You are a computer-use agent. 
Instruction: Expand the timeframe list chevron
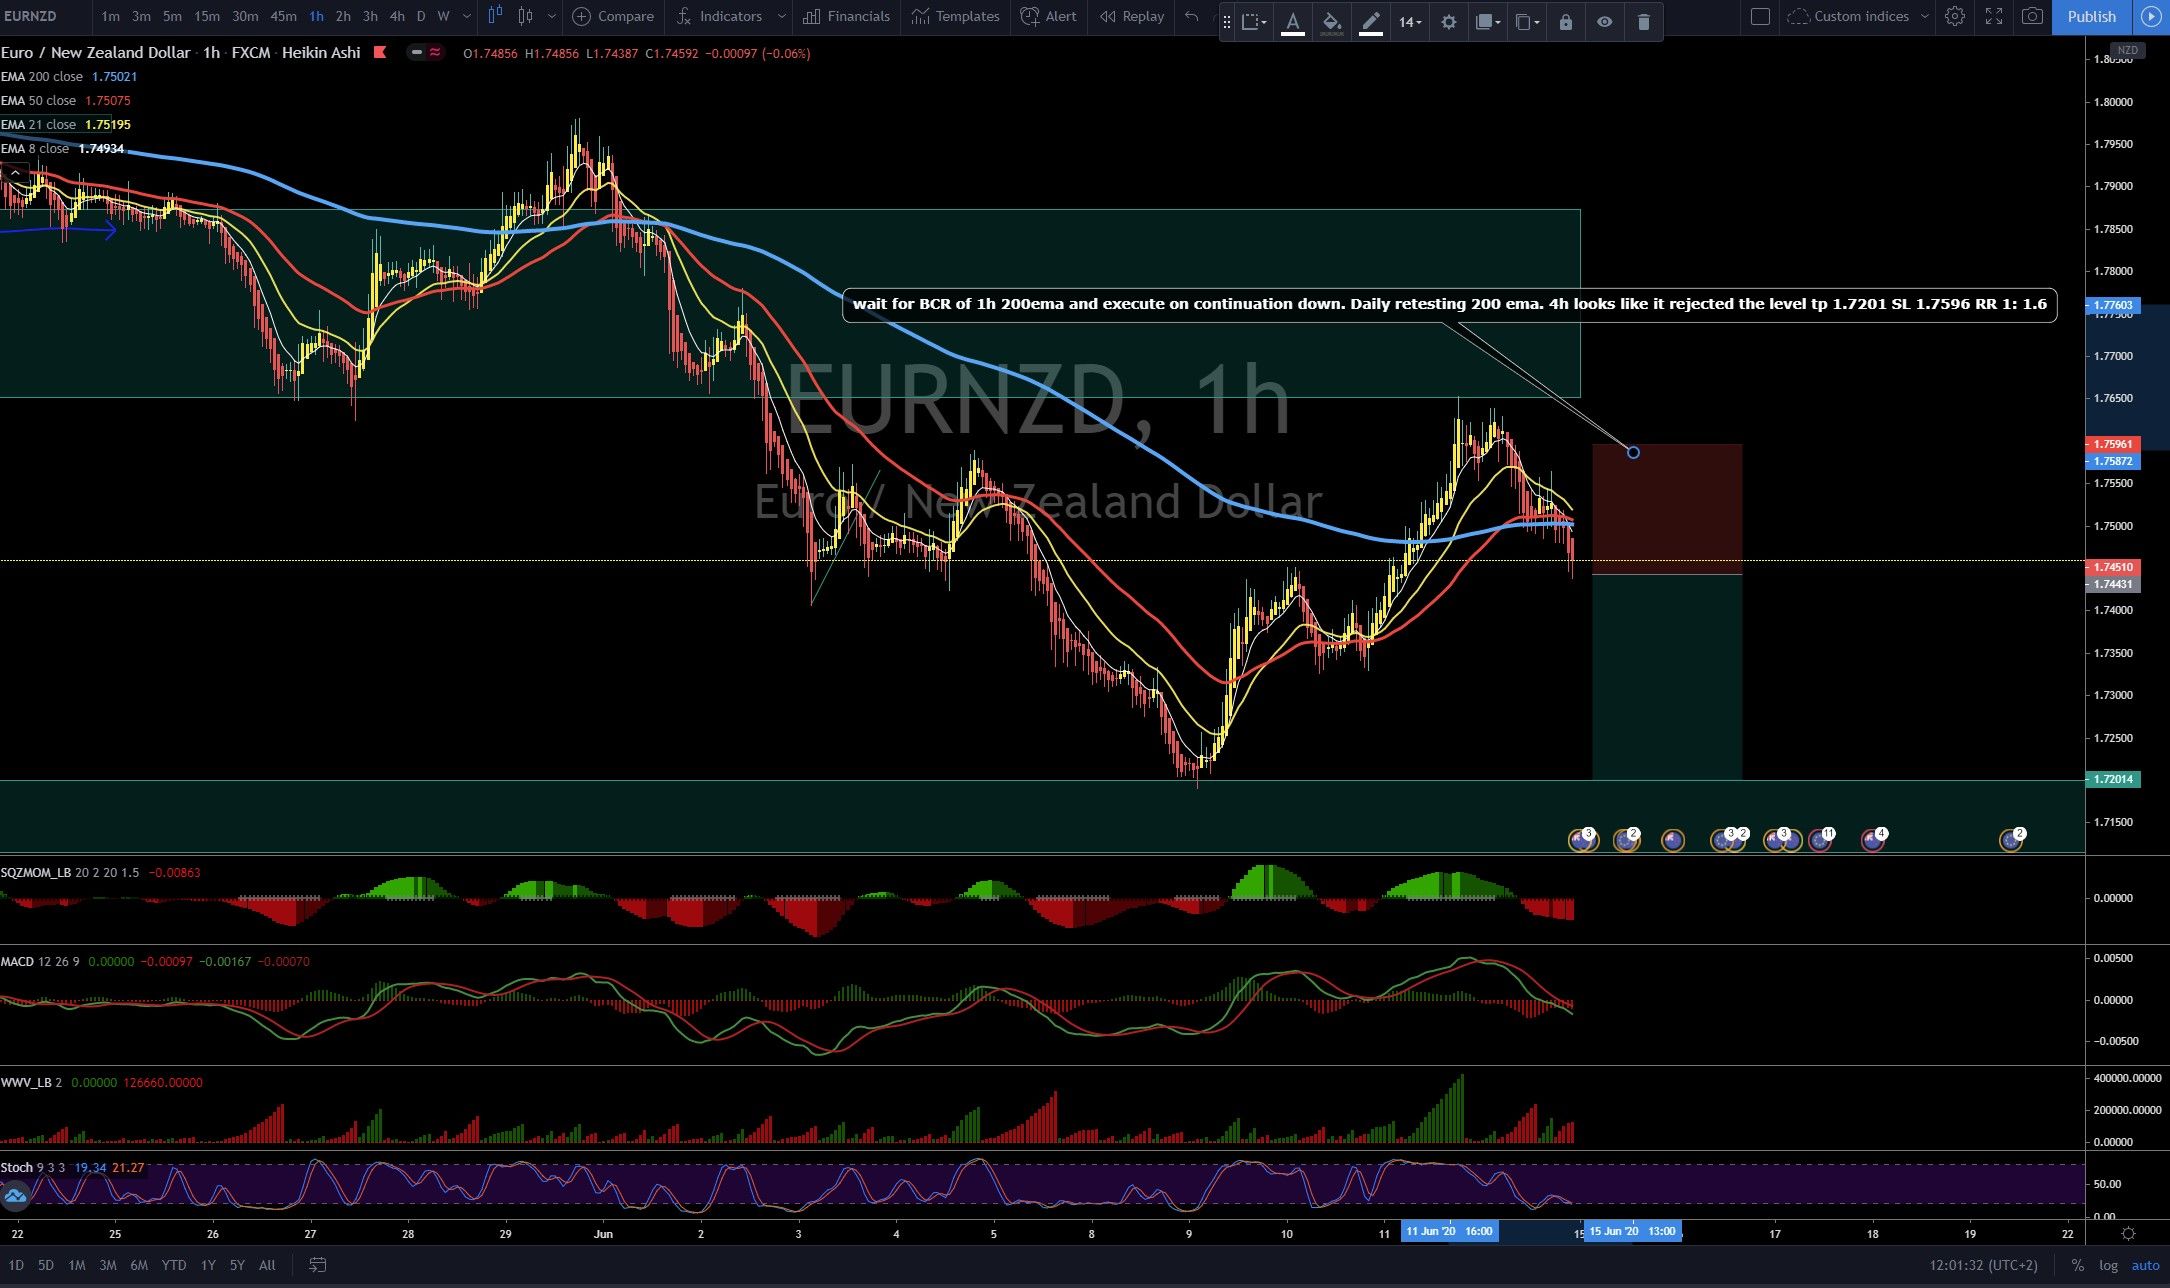coord(467,16)
